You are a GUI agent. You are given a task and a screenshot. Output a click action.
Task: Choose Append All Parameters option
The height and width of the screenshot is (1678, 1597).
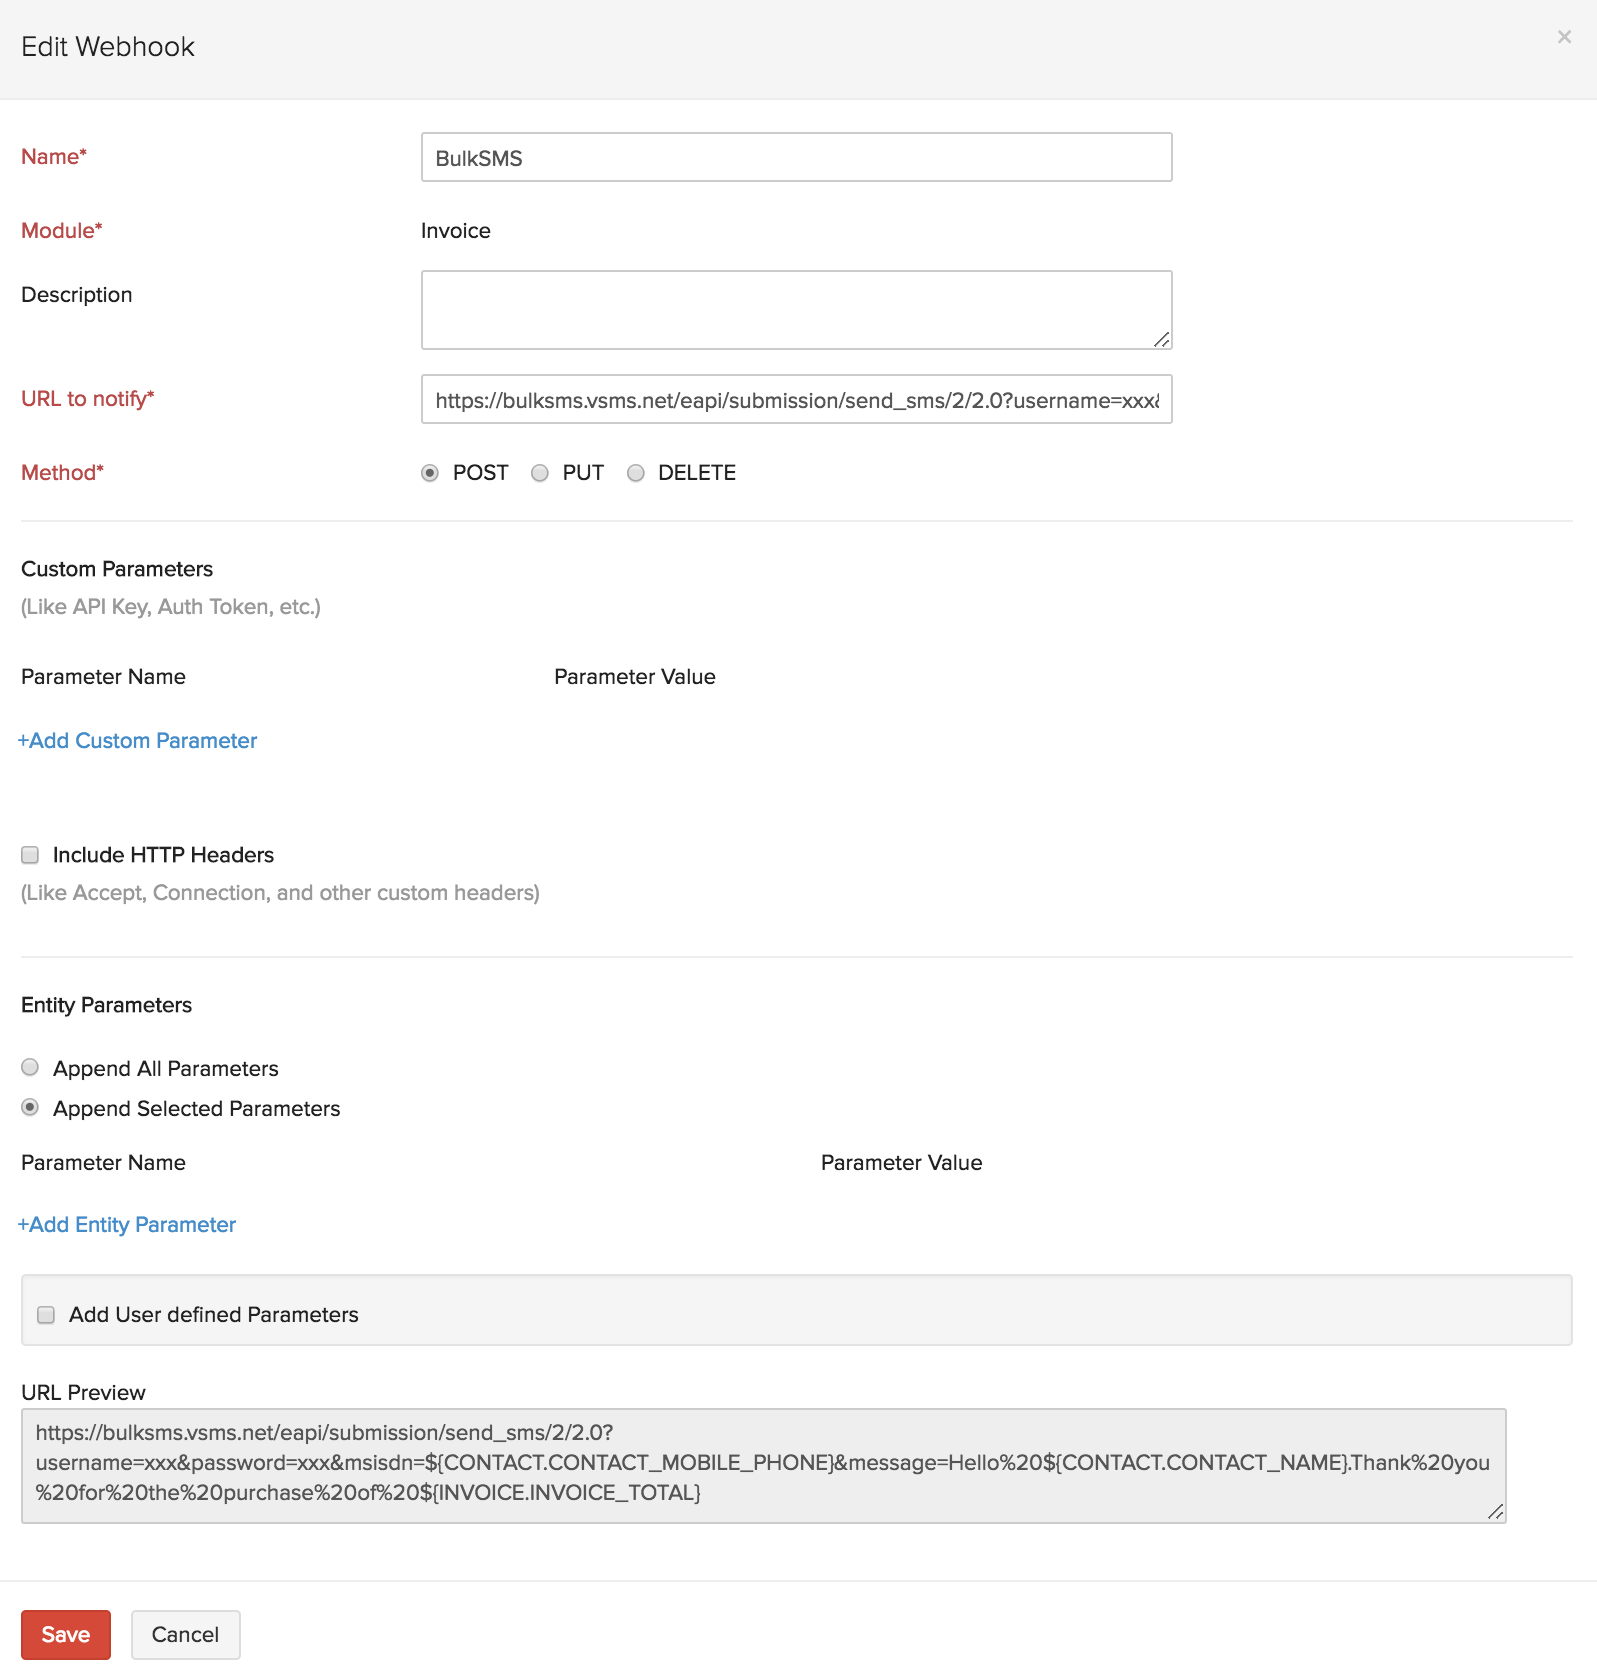tap(30, 1068)
